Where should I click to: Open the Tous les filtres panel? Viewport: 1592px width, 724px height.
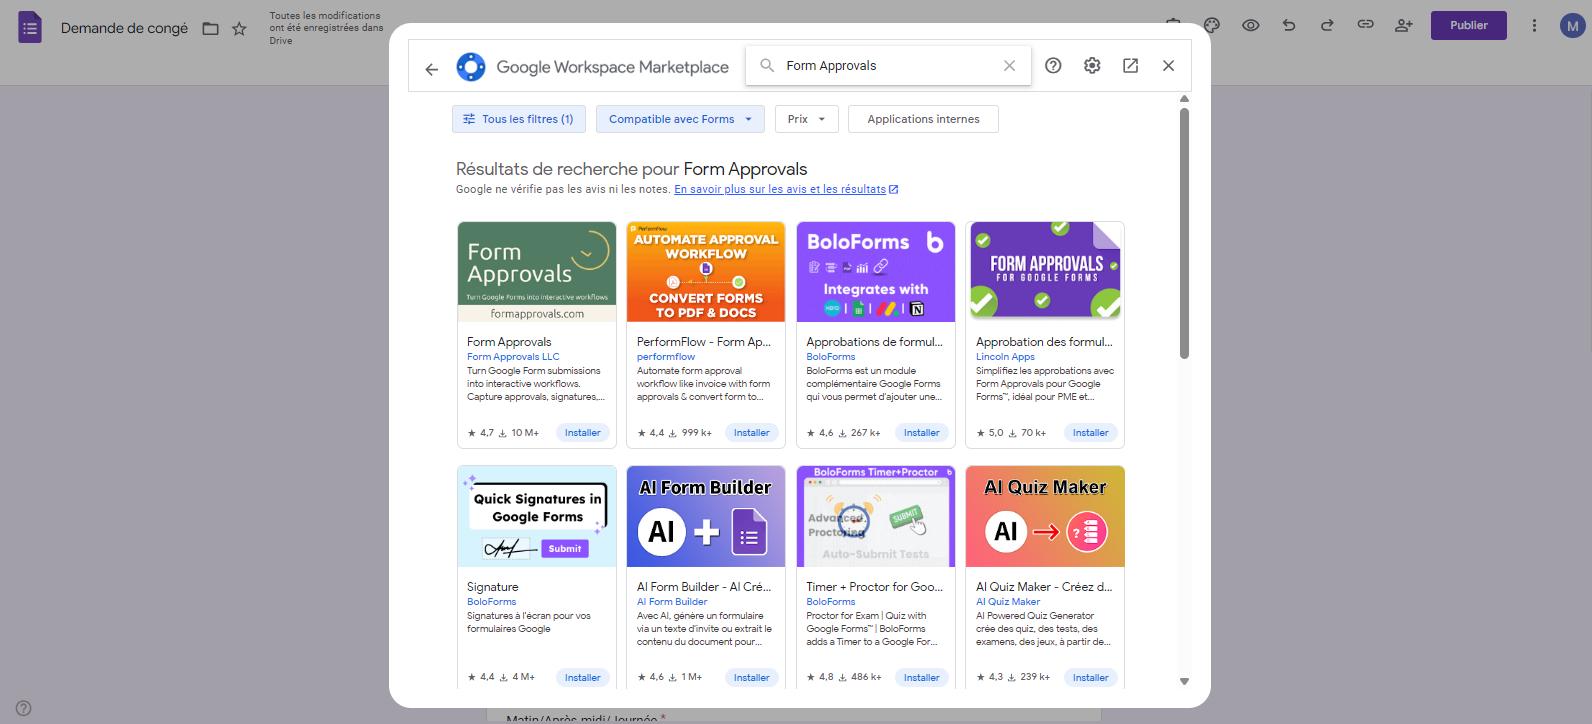pyautogui.click(x=519, y=119)
